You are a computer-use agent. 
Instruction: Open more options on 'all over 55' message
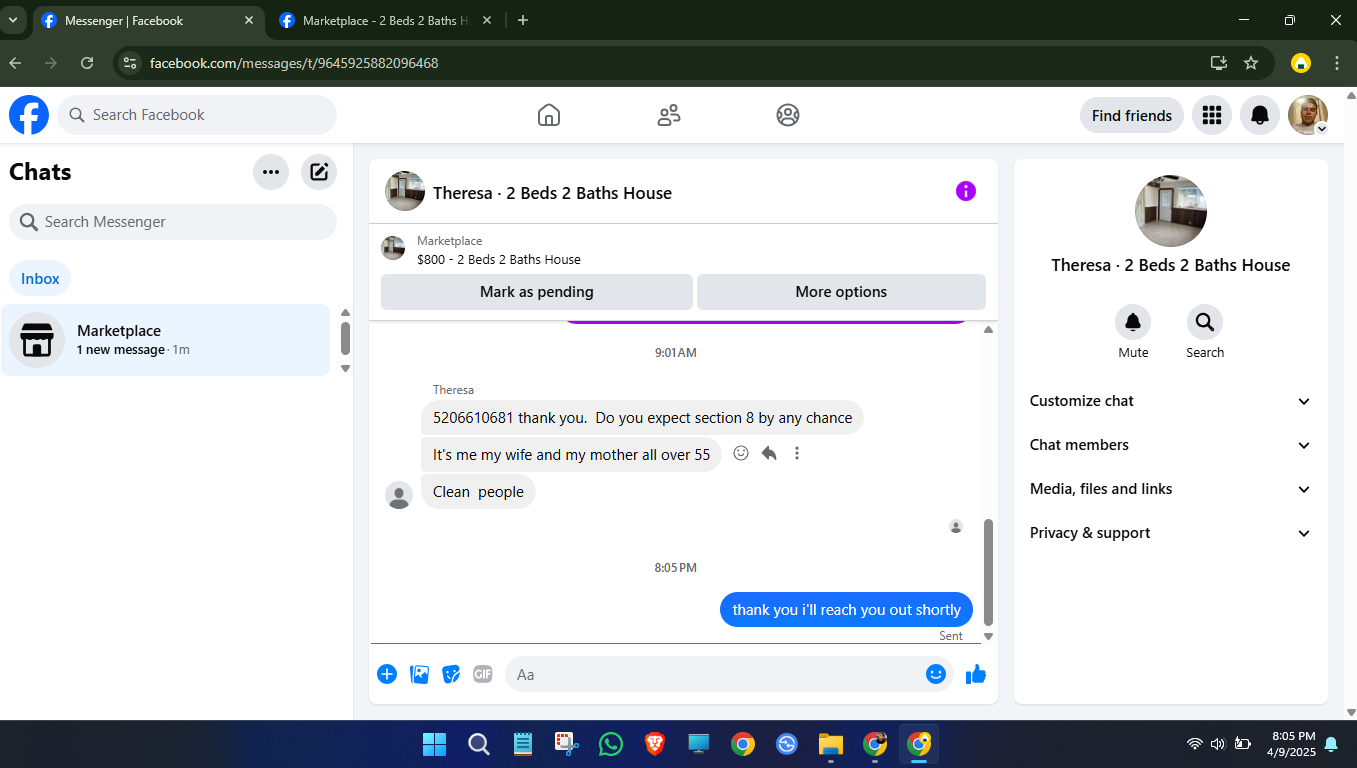(x=797, y=453)
